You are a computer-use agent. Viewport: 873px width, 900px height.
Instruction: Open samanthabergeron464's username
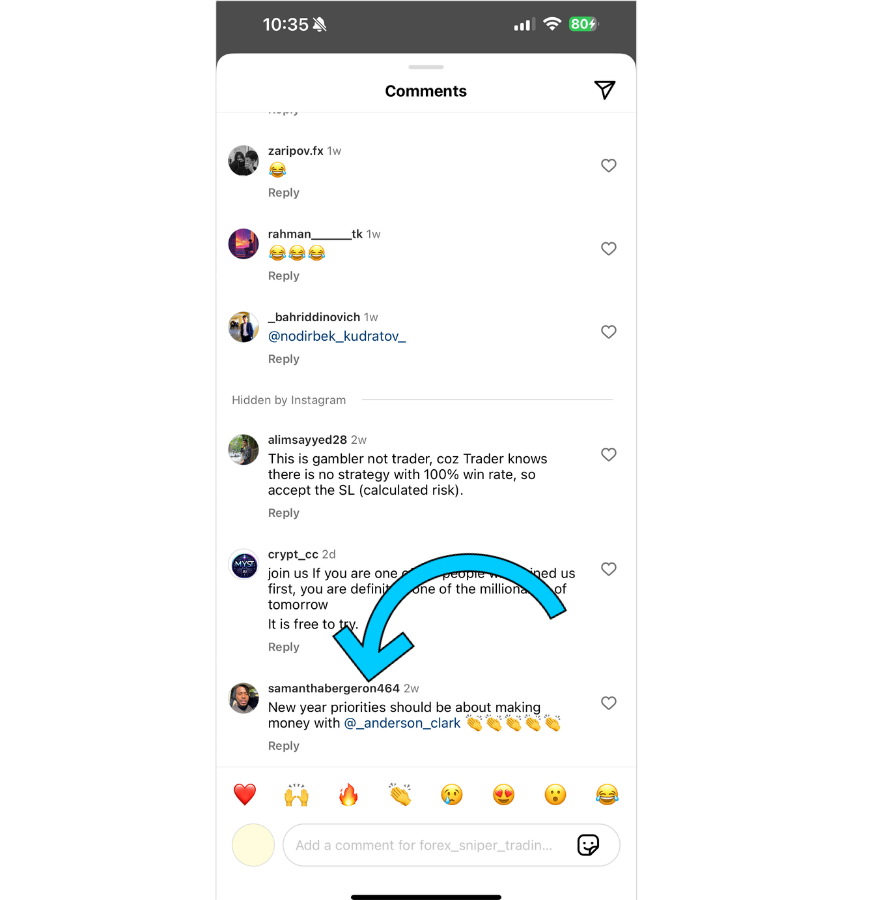tap(333, 688)
